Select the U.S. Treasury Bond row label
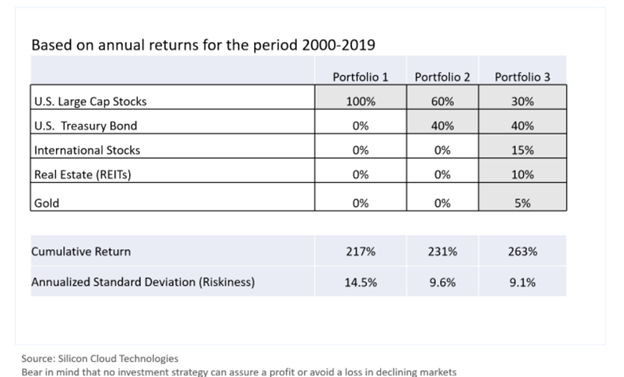 86,126
